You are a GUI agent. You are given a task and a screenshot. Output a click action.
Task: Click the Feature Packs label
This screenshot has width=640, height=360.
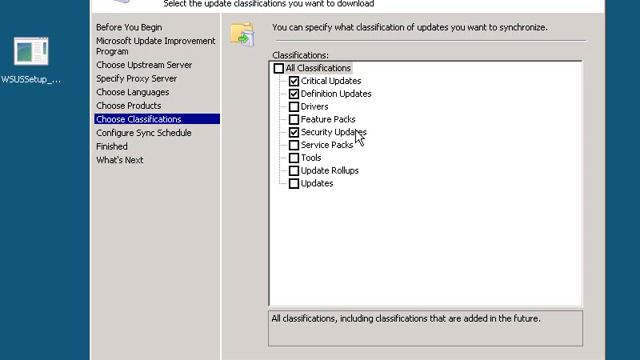[328, 119]
